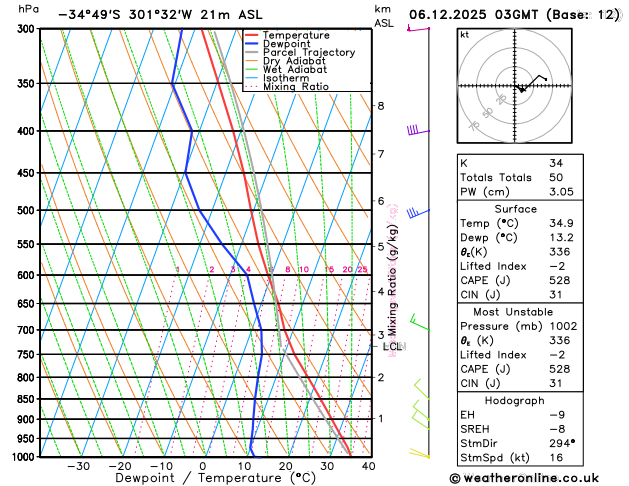Click the '450' pressure level label
This screenshot has width=629, height=486.
tap(28, 173)
